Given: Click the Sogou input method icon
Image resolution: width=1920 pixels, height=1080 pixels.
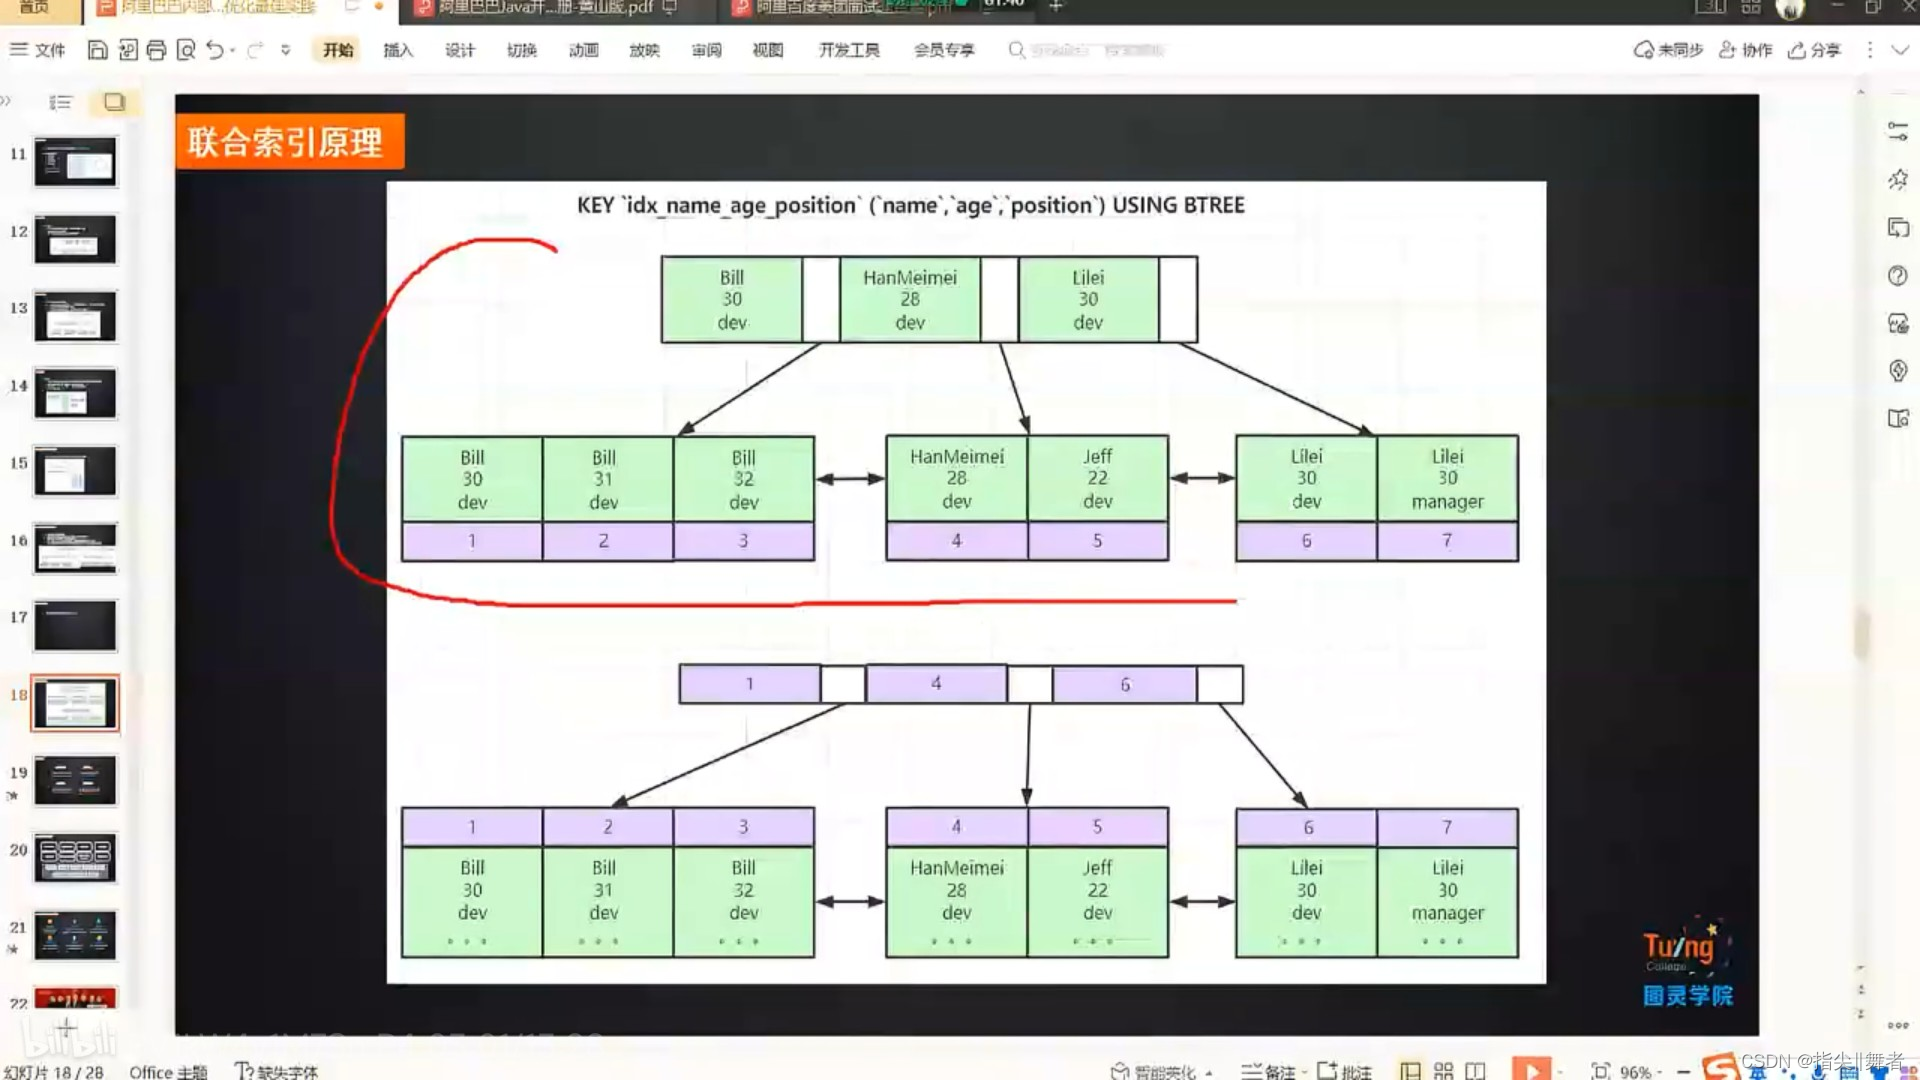Looking at the screenshot, I should [x=1720, y=1067].
